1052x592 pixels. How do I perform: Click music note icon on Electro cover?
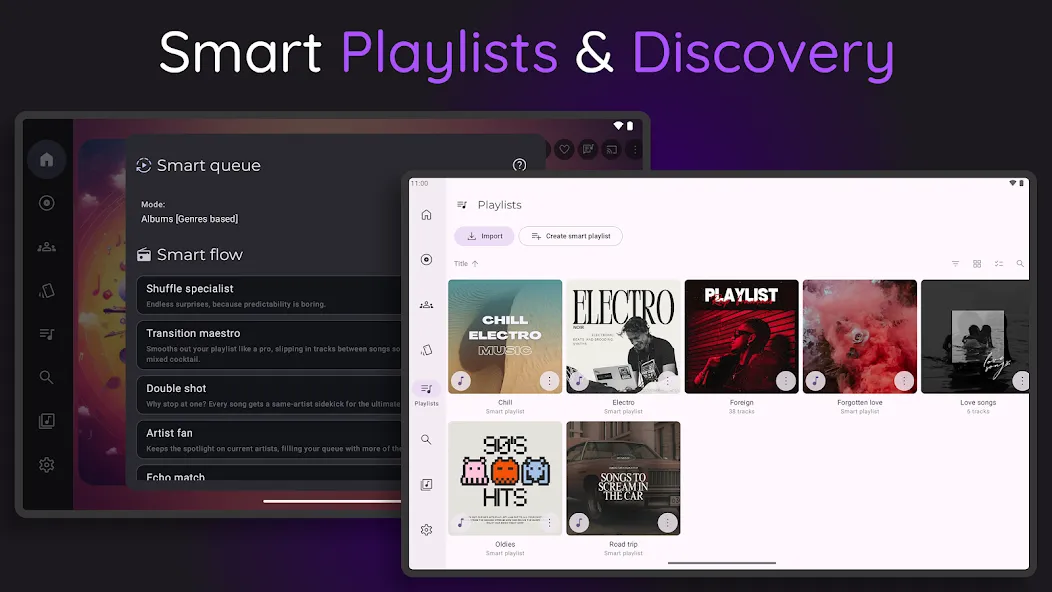(x=579, y=381)
